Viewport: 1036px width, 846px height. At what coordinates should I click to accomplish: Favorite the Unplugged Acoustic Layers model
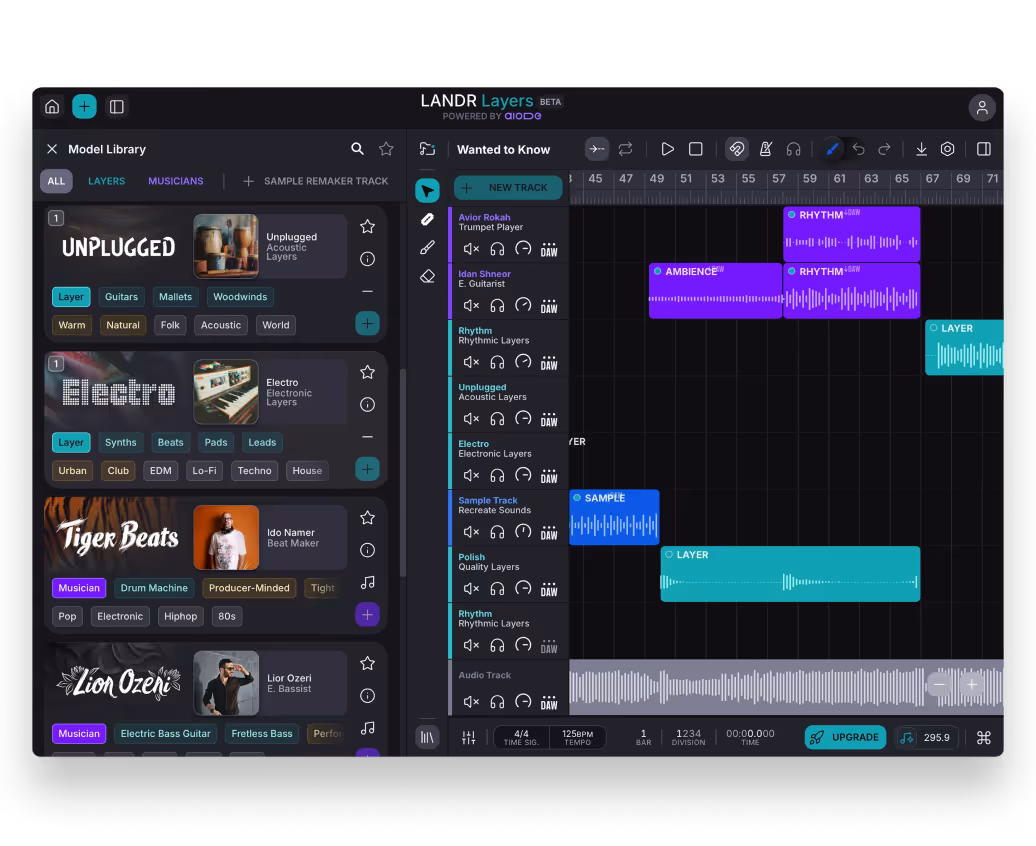pos(367,227)
